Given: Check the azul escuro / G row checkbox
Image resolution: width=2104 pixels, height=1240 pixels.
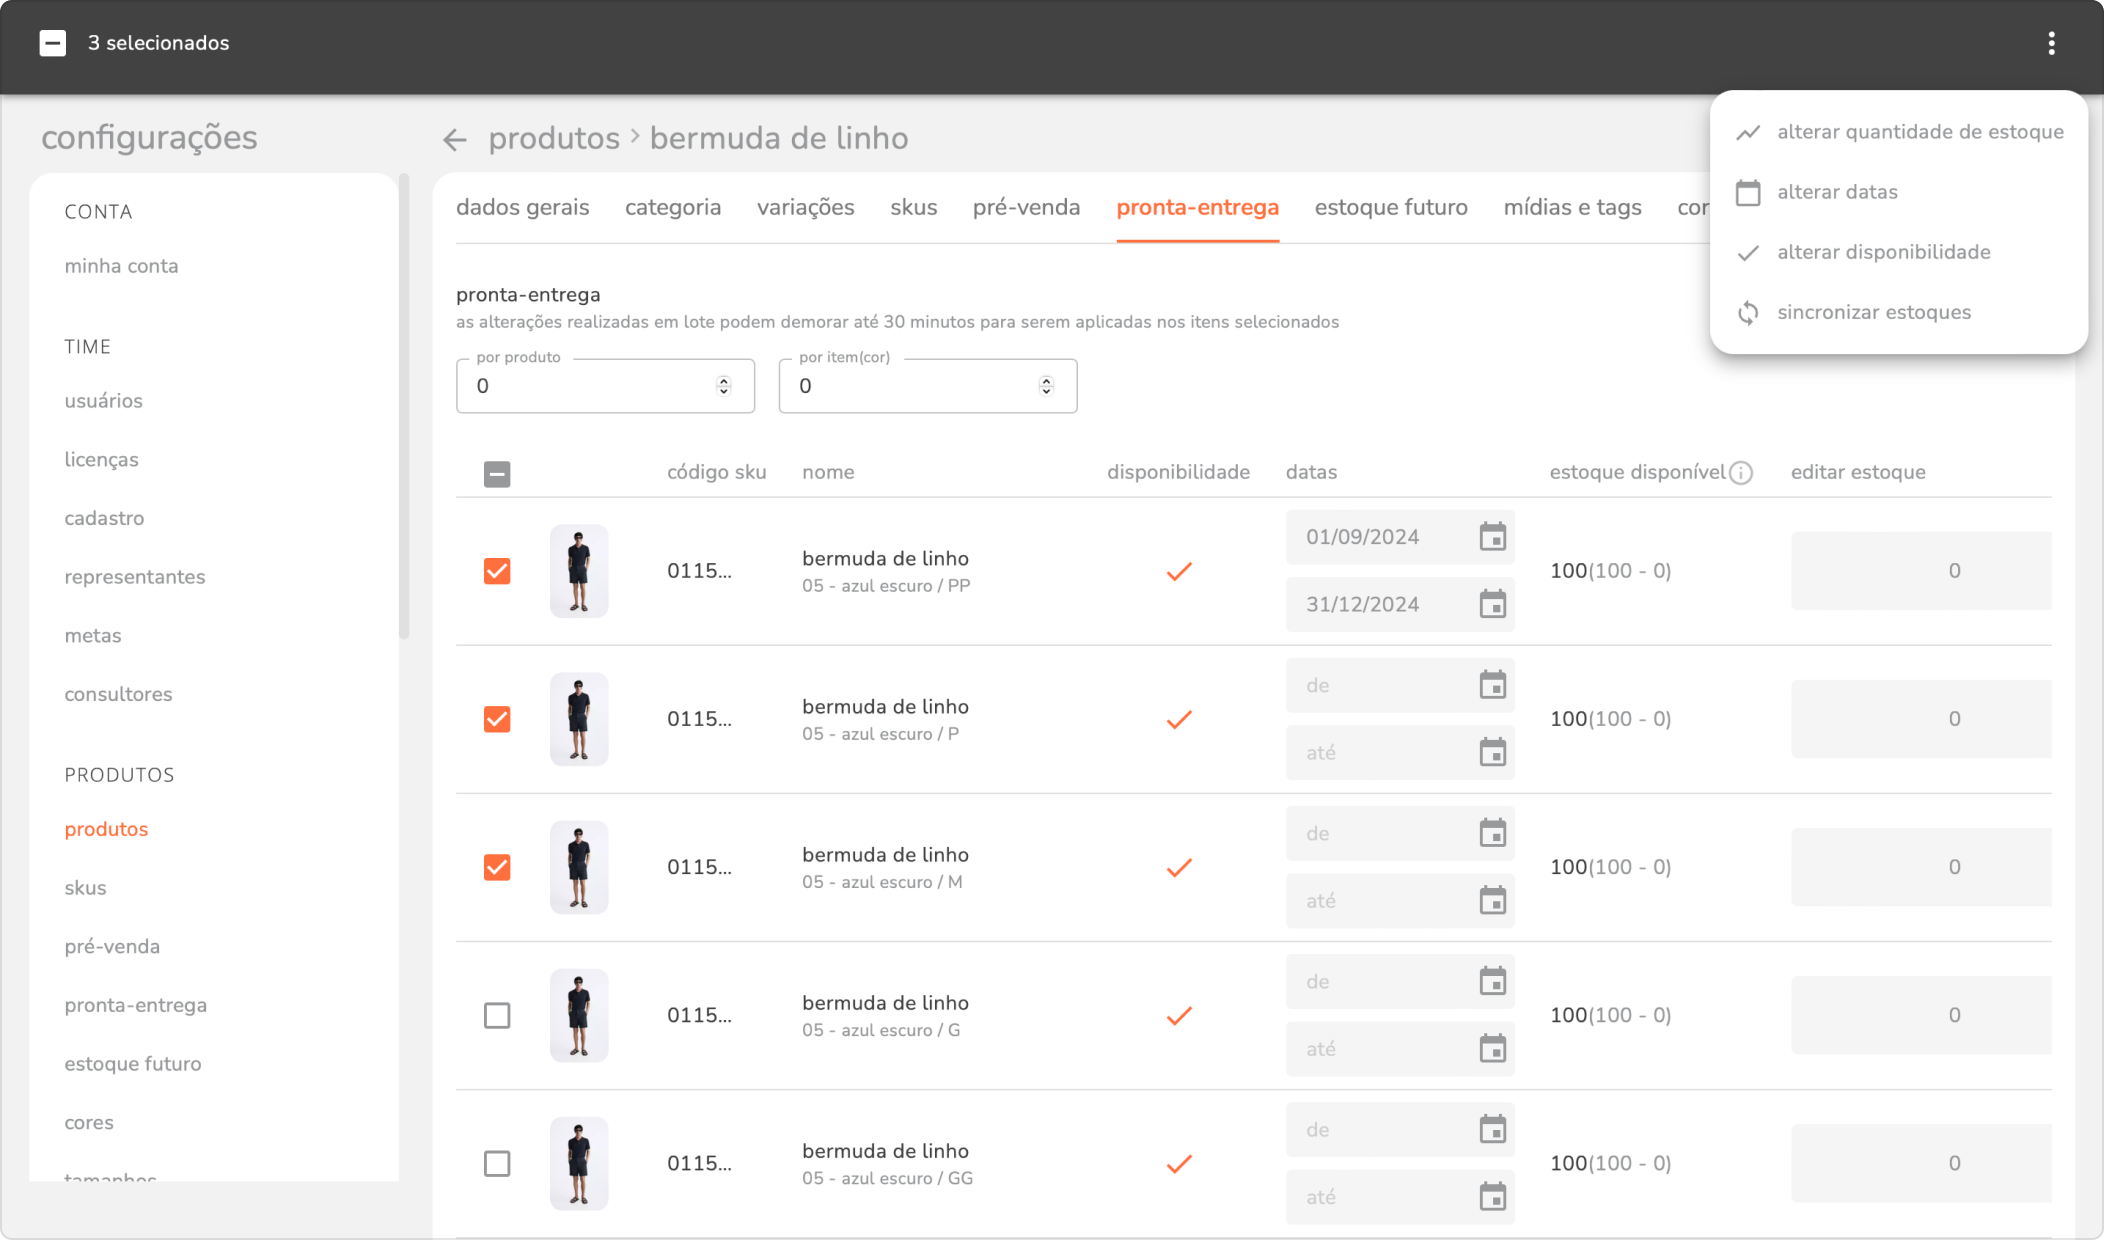Looking at the screenshot, I should [x=497, y=1016].
